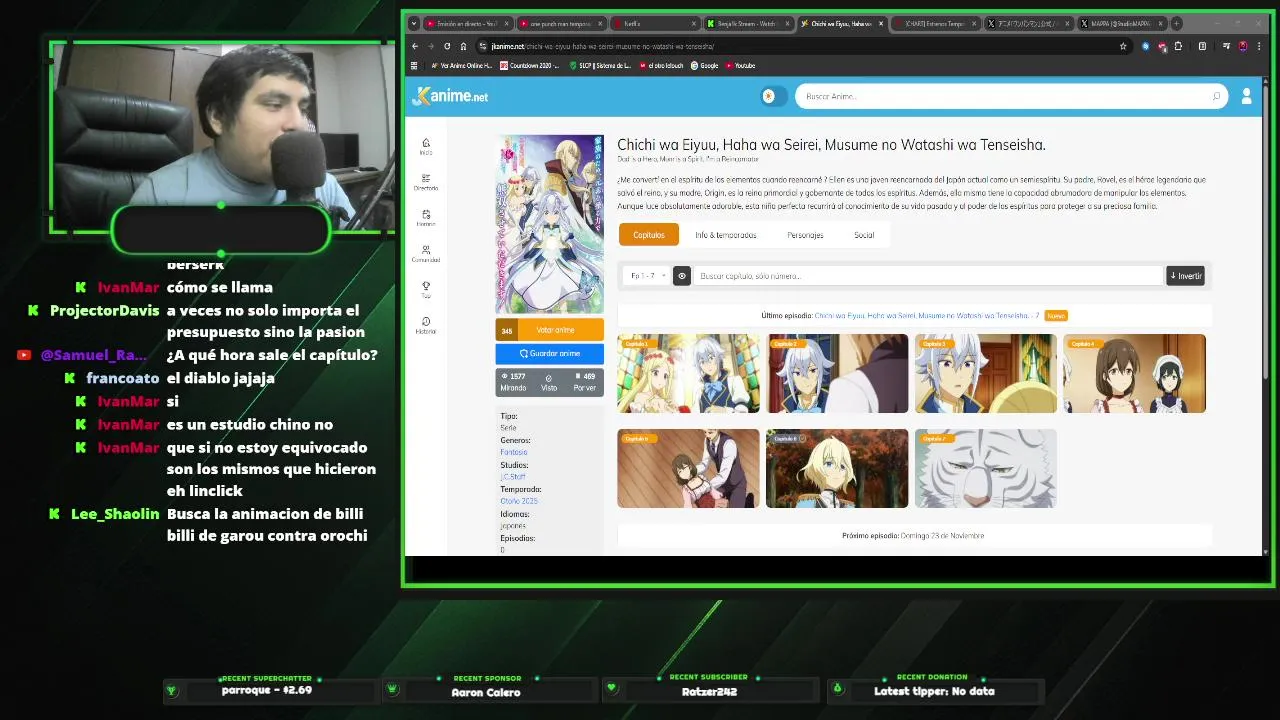
Task: Mark anime as Por ver
Action: click(585, 382)
